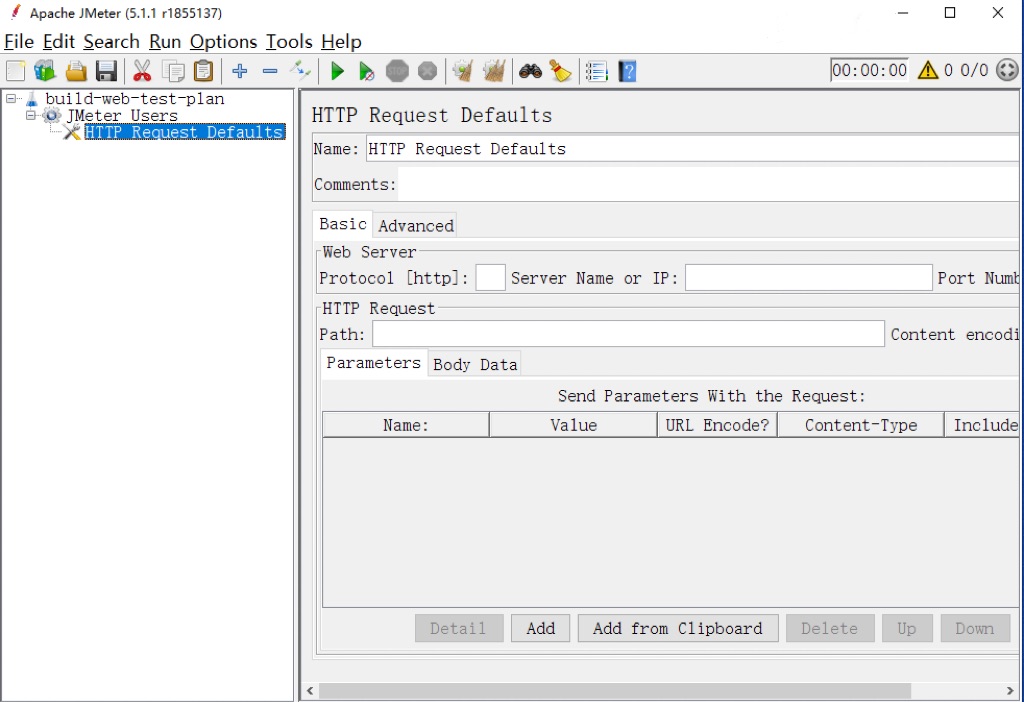
Task: Click the Paste clipboard icon
Action: (204, 71)
